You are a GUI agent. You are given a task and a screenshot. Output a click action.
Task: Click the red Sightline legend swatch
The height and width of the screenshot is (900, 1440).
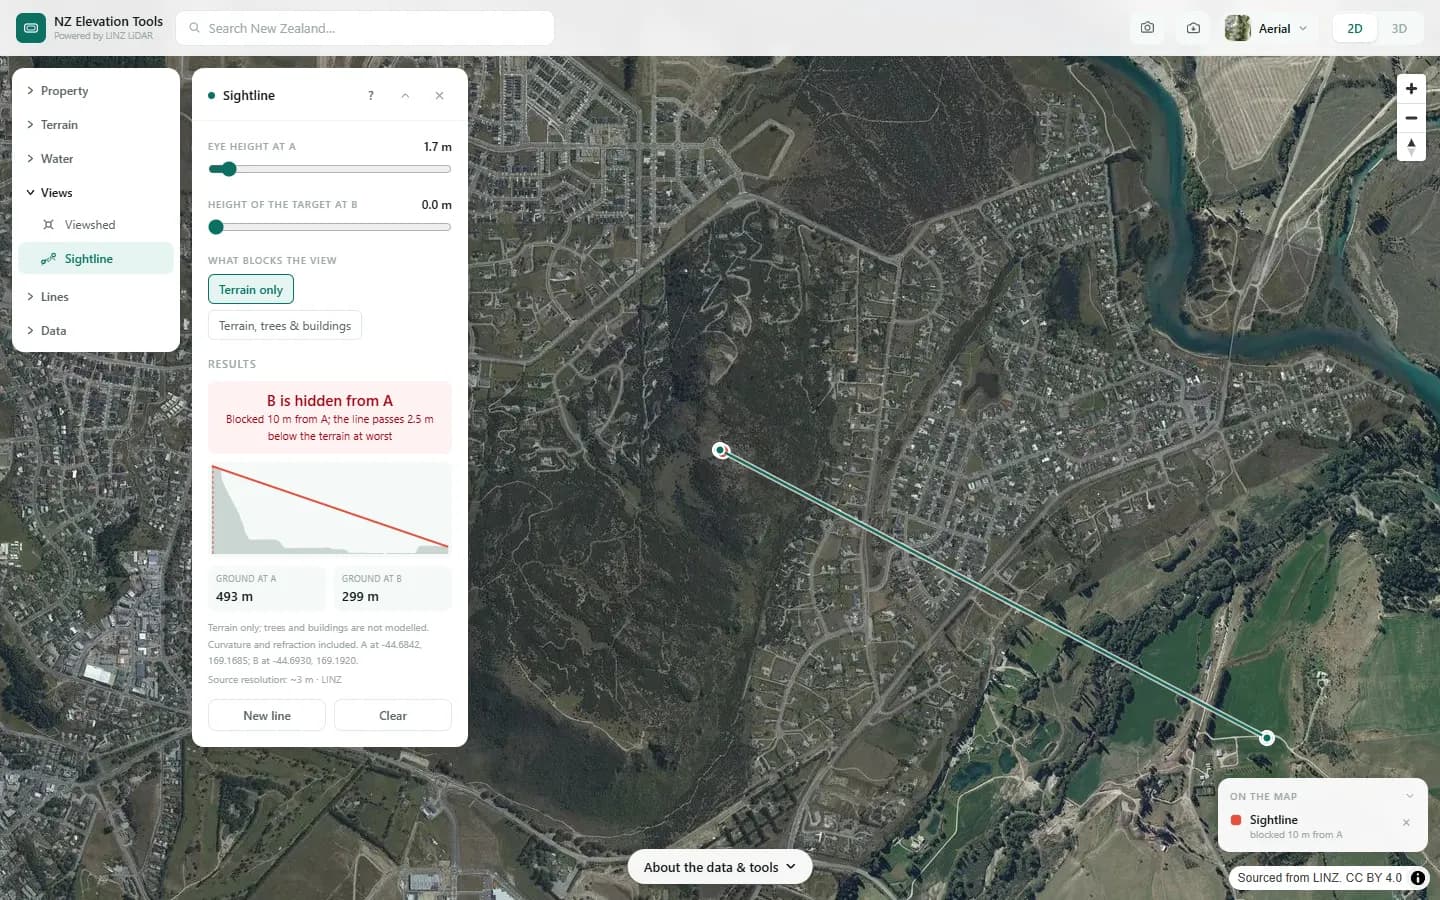(1236, 820)
